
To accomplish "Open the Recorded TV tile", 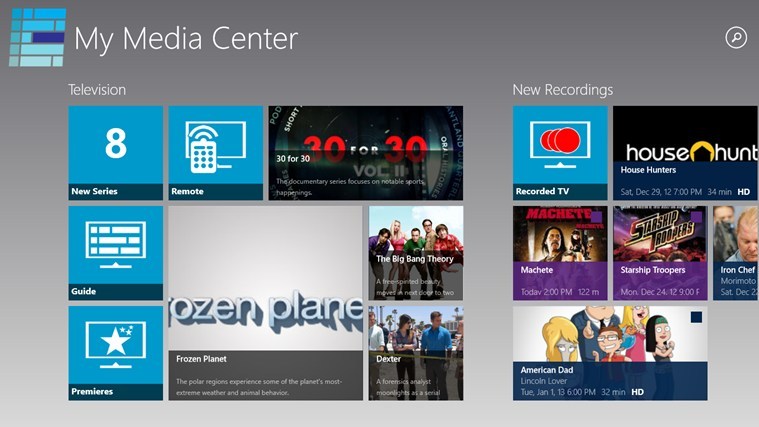I will coord(560,153).
